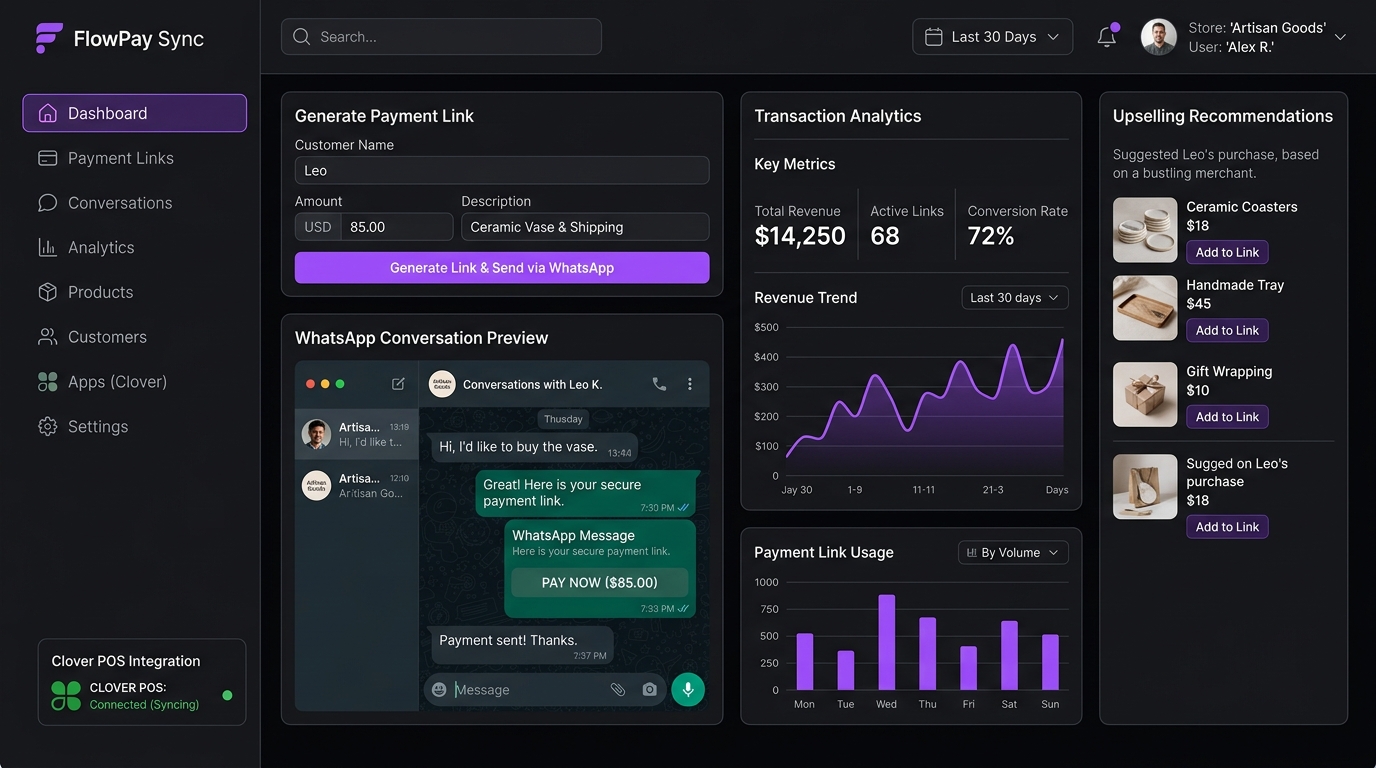Go to Conversations section

[x=134, y=203]
